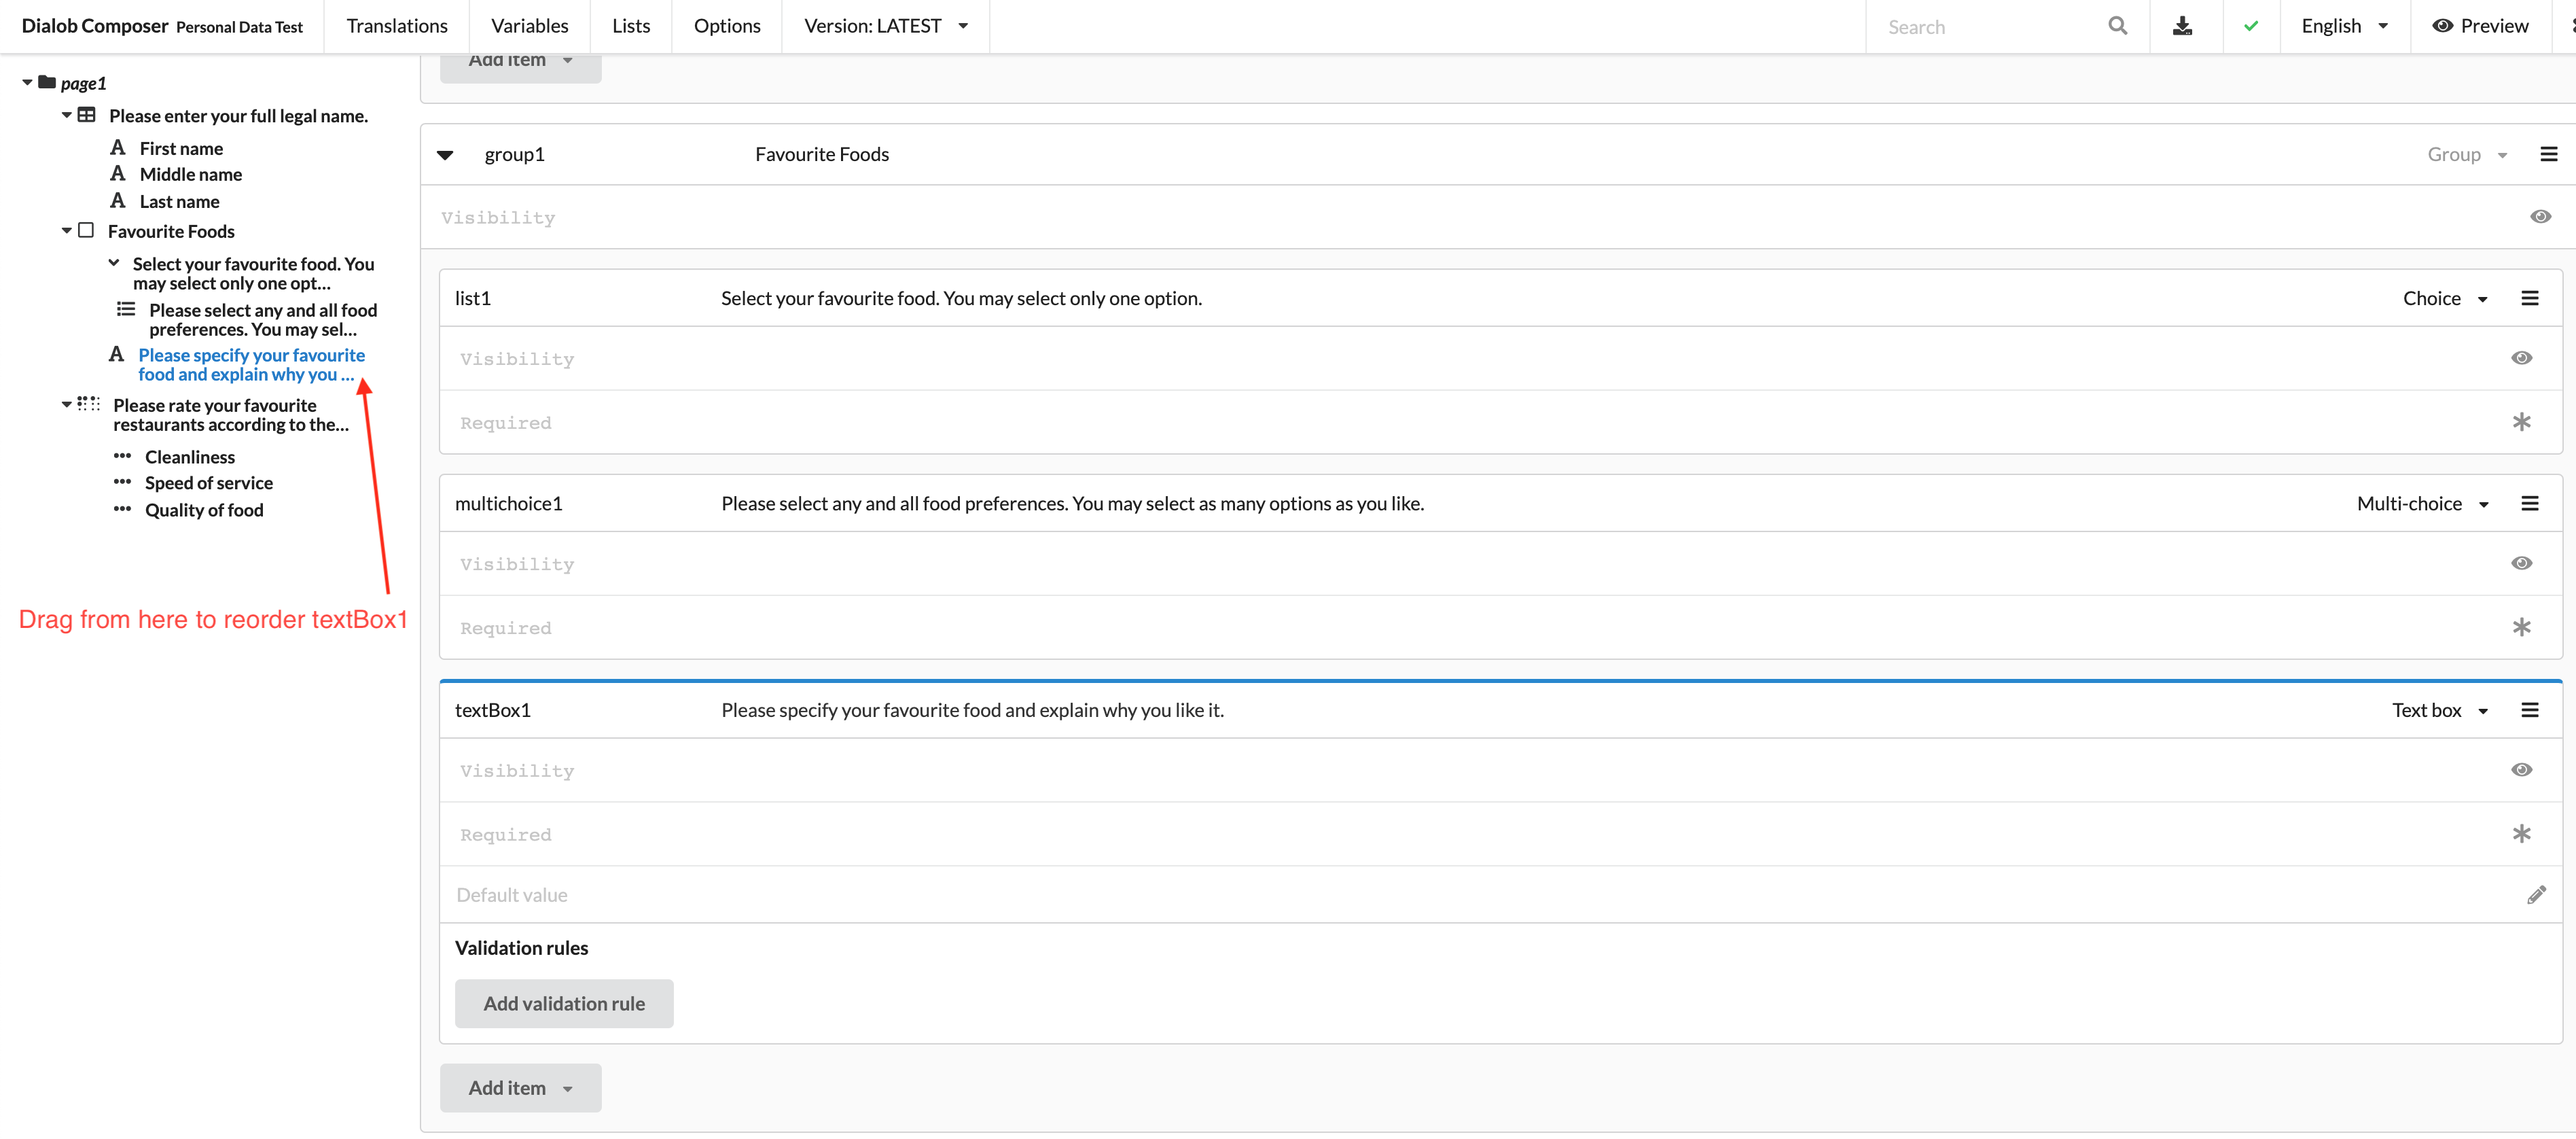Click the Add validation rule button
The height and width of the screenshot is (1139, 2576).
[564, 1003]
